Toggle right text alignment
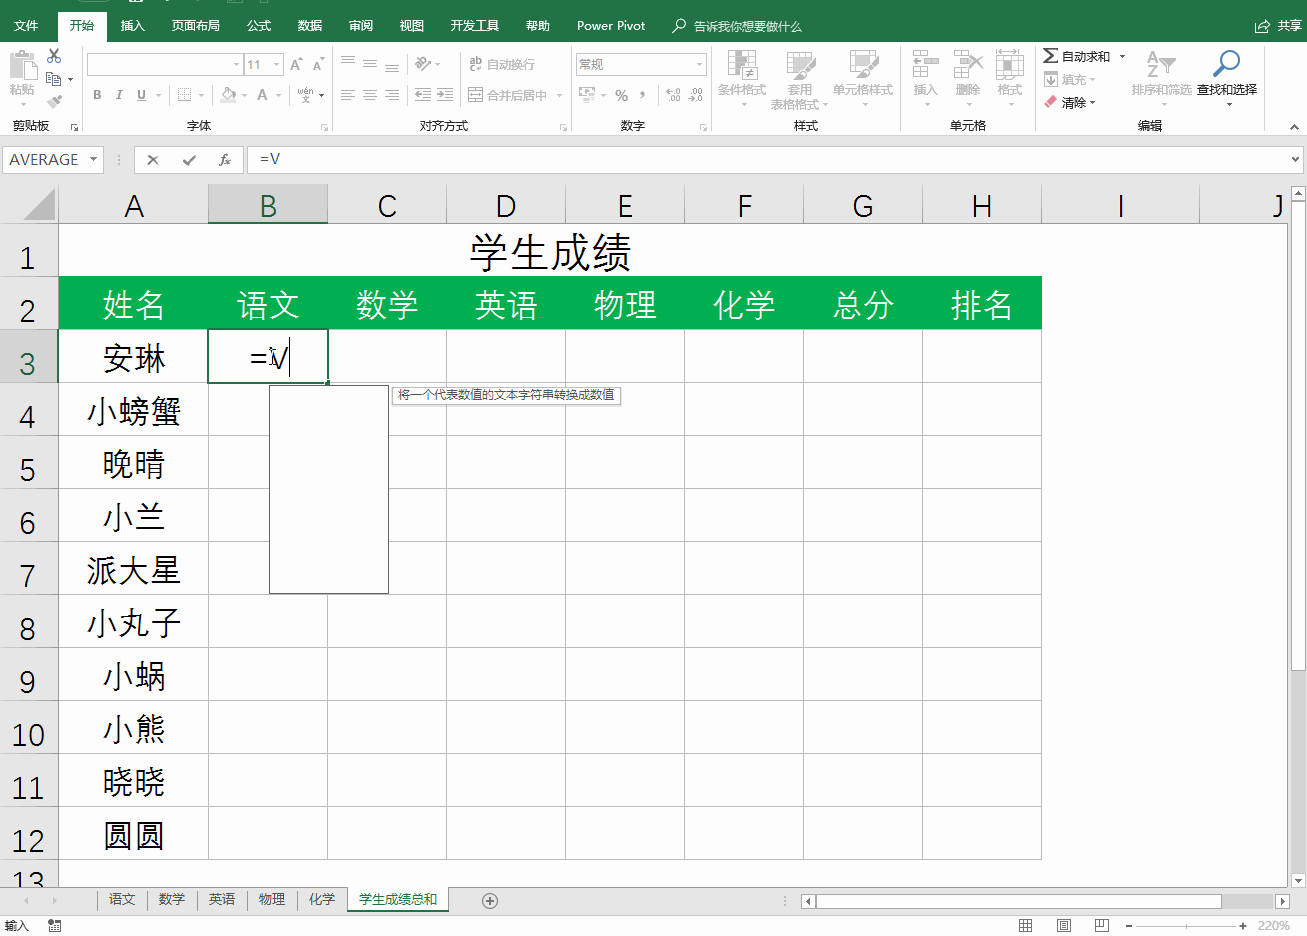 click(x=392, y=95)
